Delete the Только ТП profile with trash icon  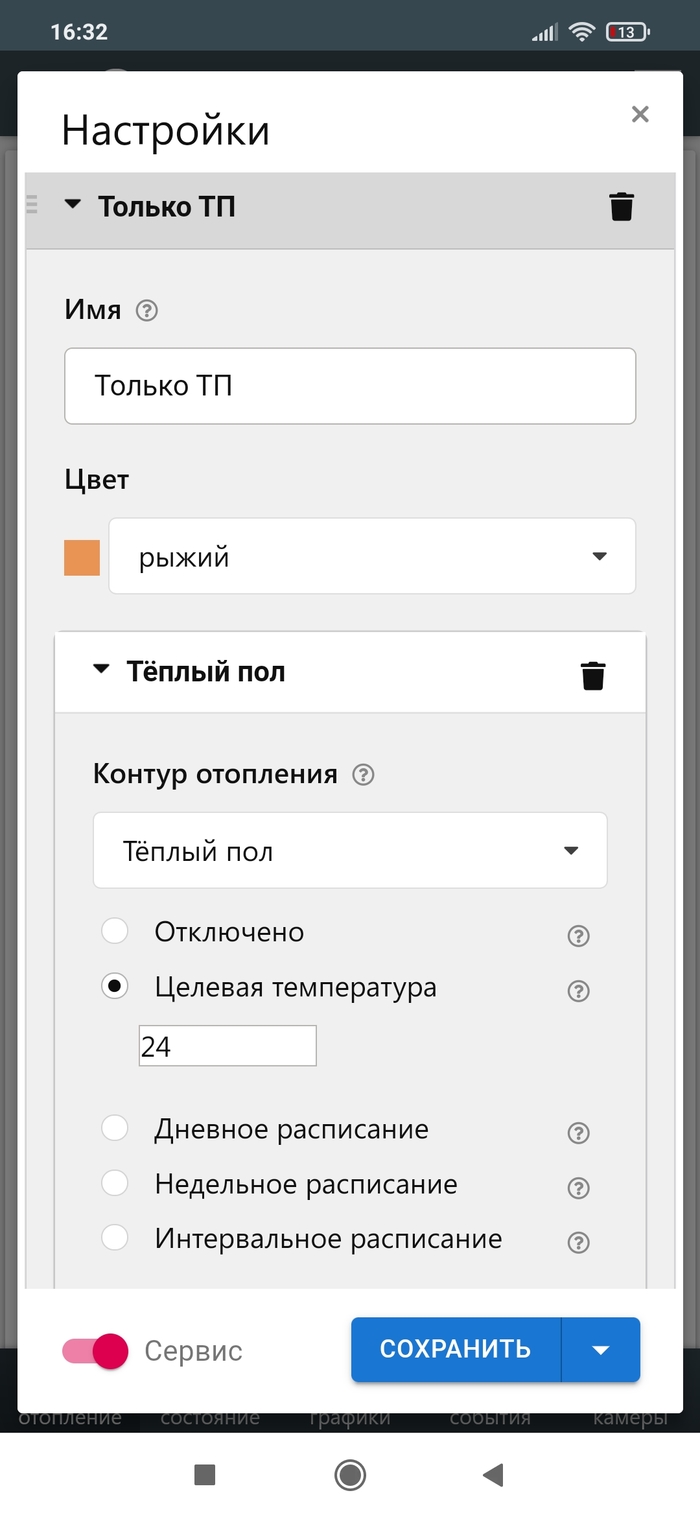(621, 207)
